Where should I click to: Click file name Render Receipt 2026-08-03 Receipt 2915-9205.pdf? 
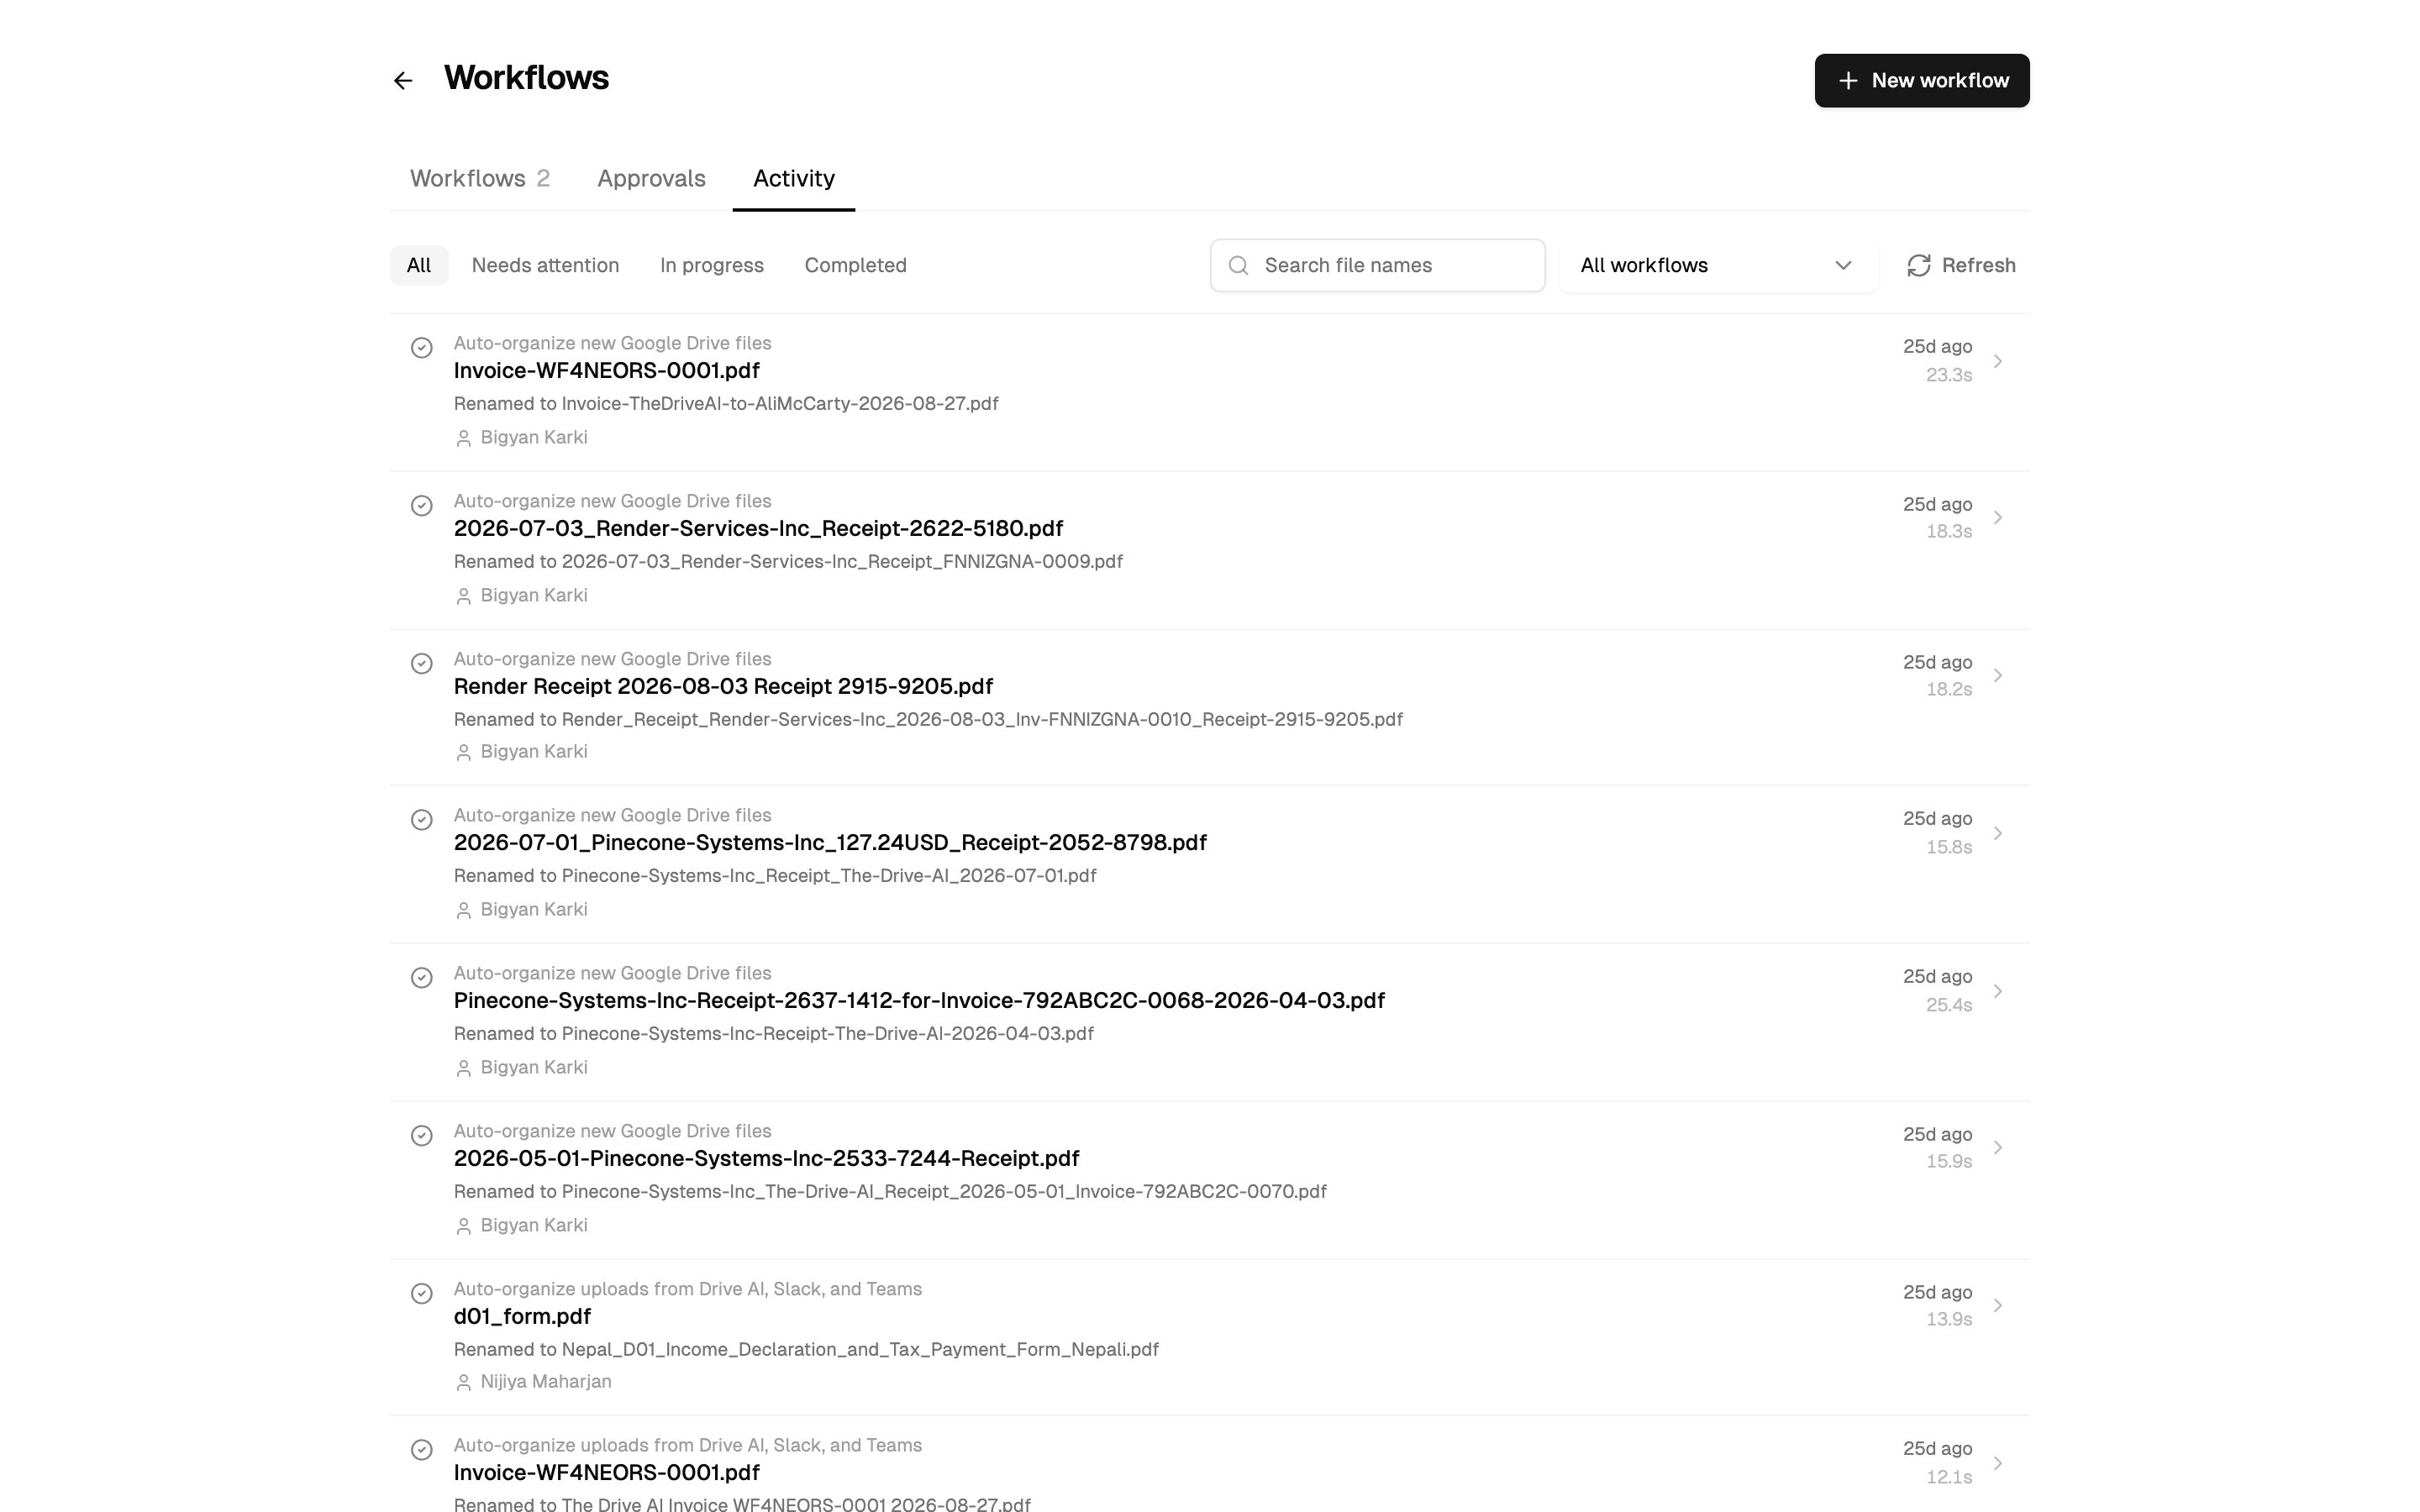[x=723, y=686]
